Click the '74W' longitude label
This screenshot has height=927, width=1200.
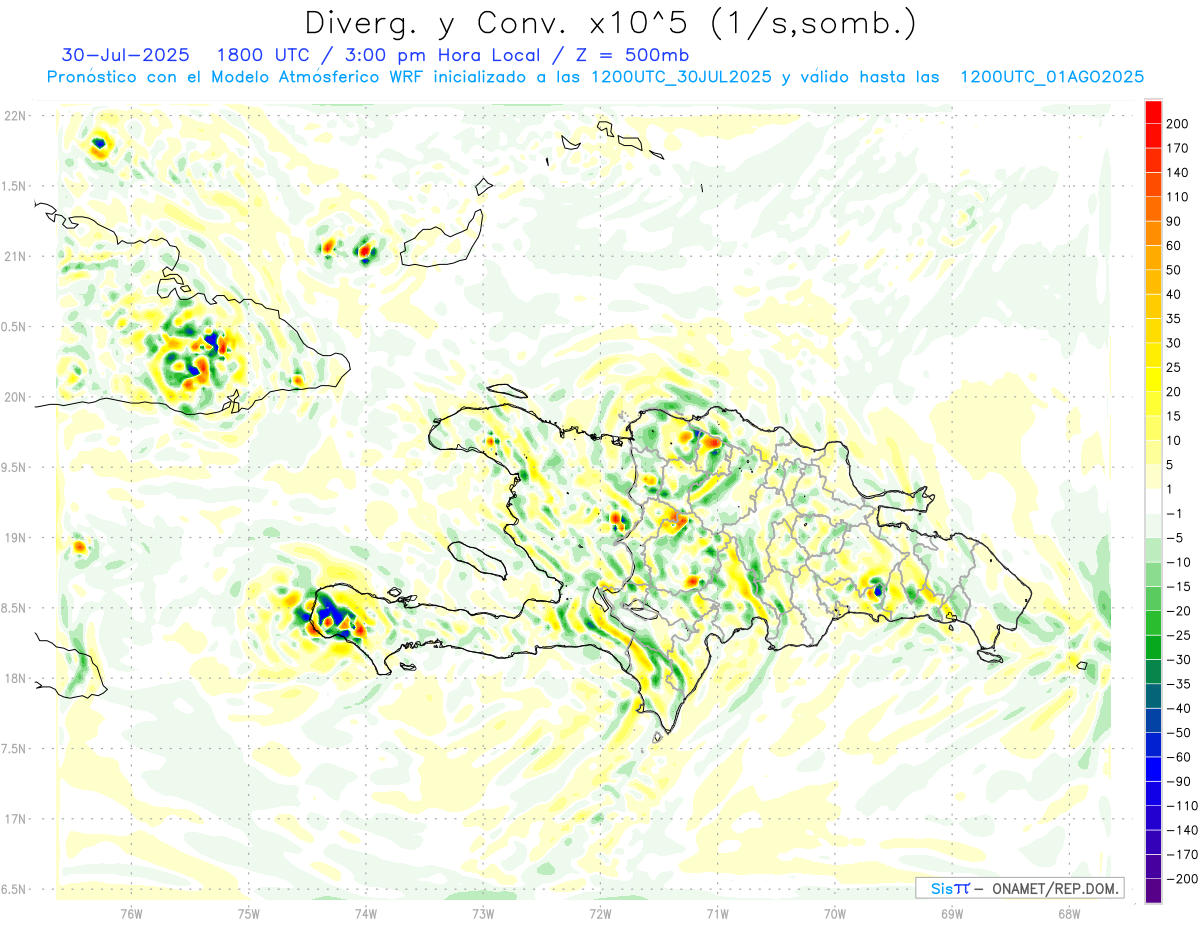coord(365,913)
